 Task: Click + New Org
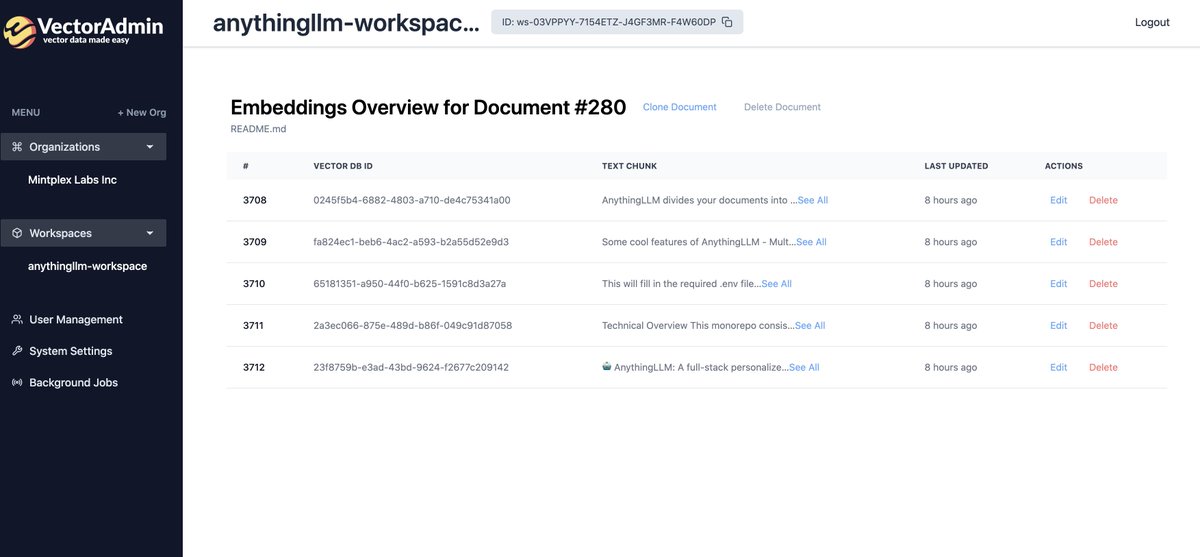pos(142,113)
